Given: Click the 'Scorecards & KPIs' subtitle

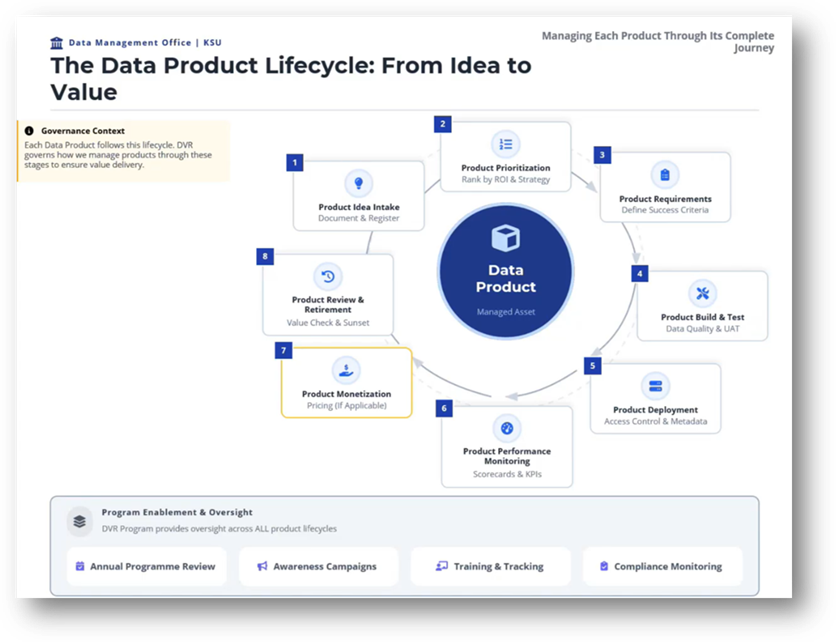Looking at the screenshot, I should 507,474.
